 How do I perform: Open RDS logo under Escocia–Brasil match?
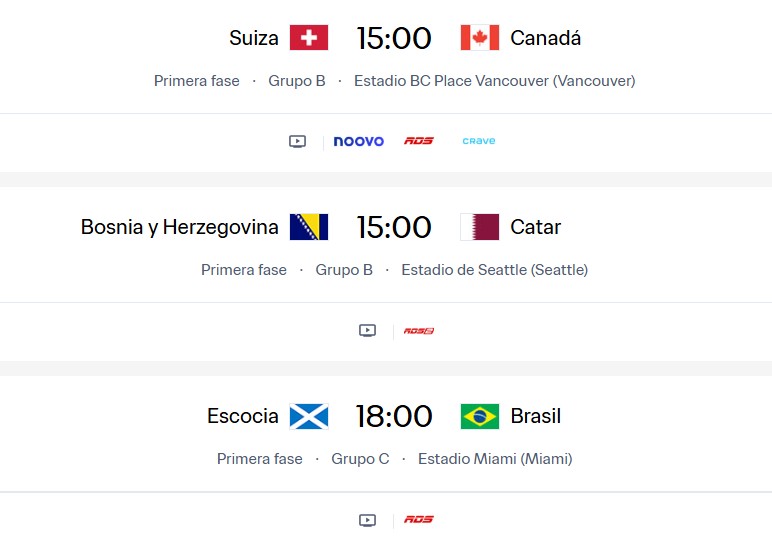pyautogui.click(x=418, y=520)
